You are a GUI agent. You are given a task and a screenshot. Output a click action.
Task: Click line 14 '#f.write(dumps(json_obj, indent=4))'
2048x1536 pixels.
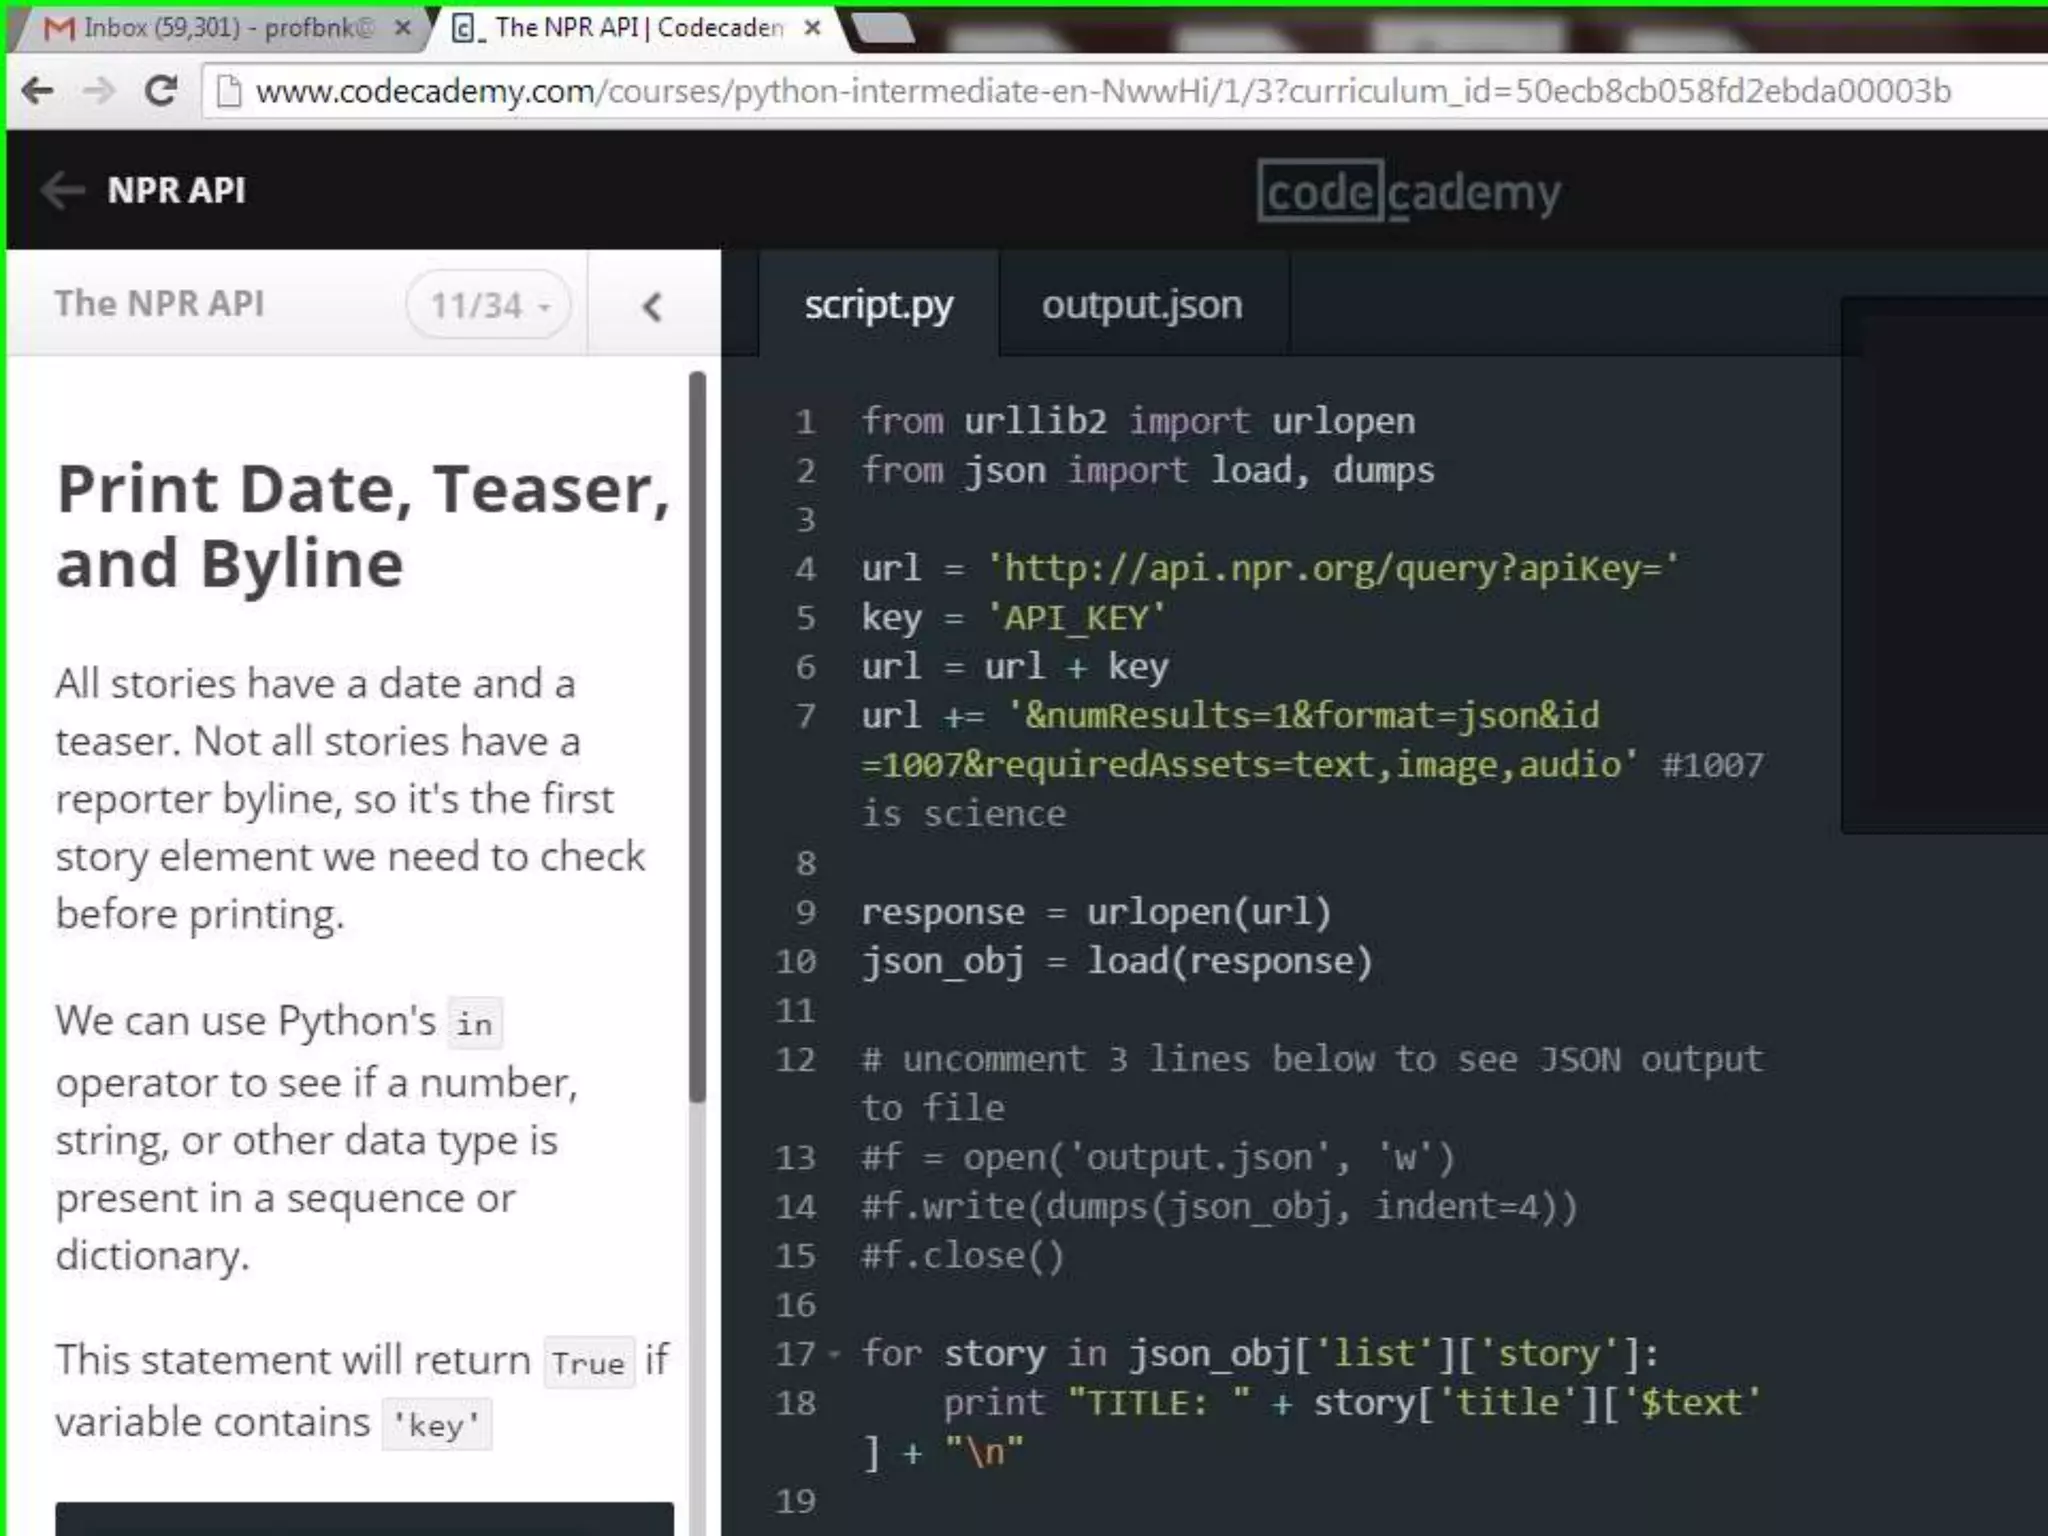(1220, 1206)
